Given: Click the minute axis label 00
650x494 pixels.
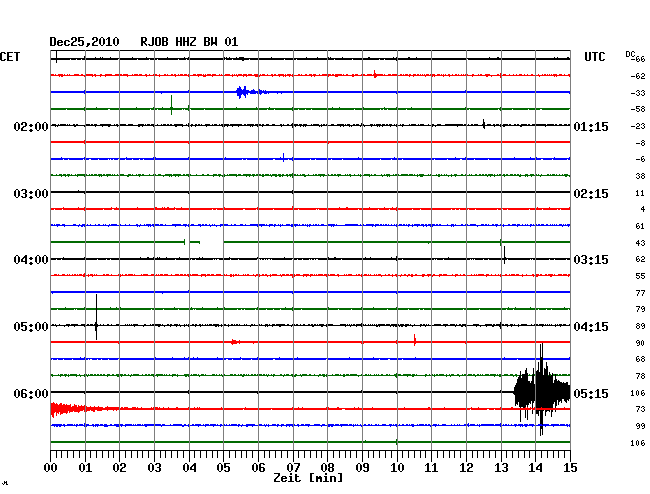Looking at the screenshot, I should tap(51, 468).
